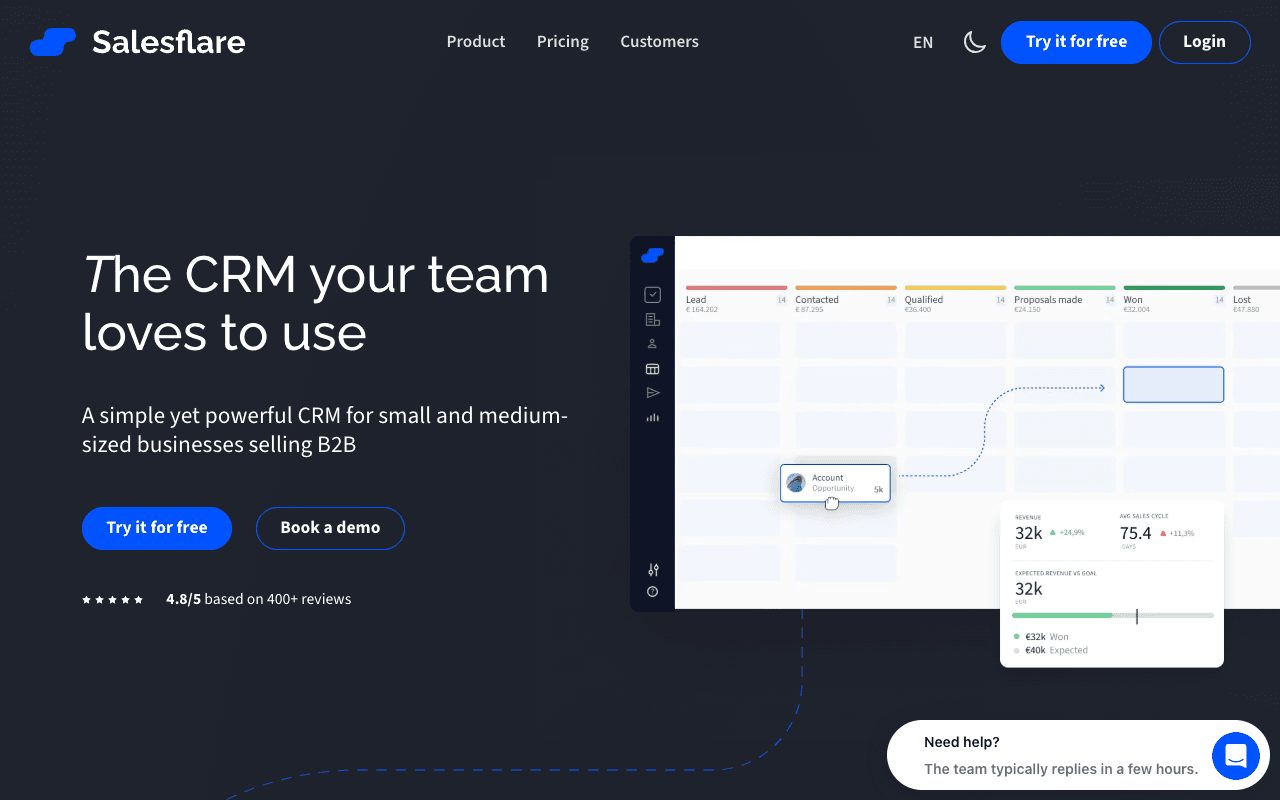This screenshot has height=800, width=1280.
Task: Click the 75.4 avg sales cycle value
Action: pos(1136,533)
